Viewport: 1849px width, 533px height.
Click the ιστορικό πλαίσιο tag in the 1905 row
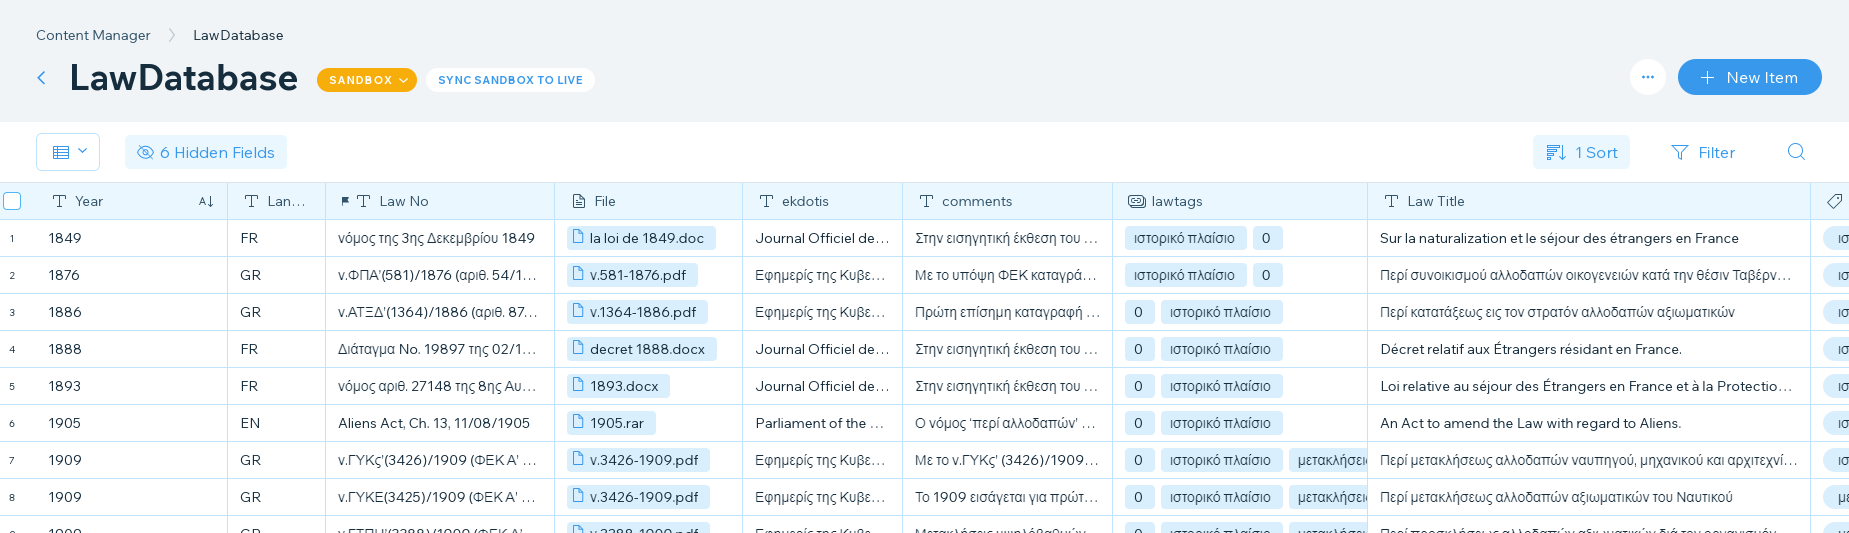pyautogui.click(x=1220, y=423)
